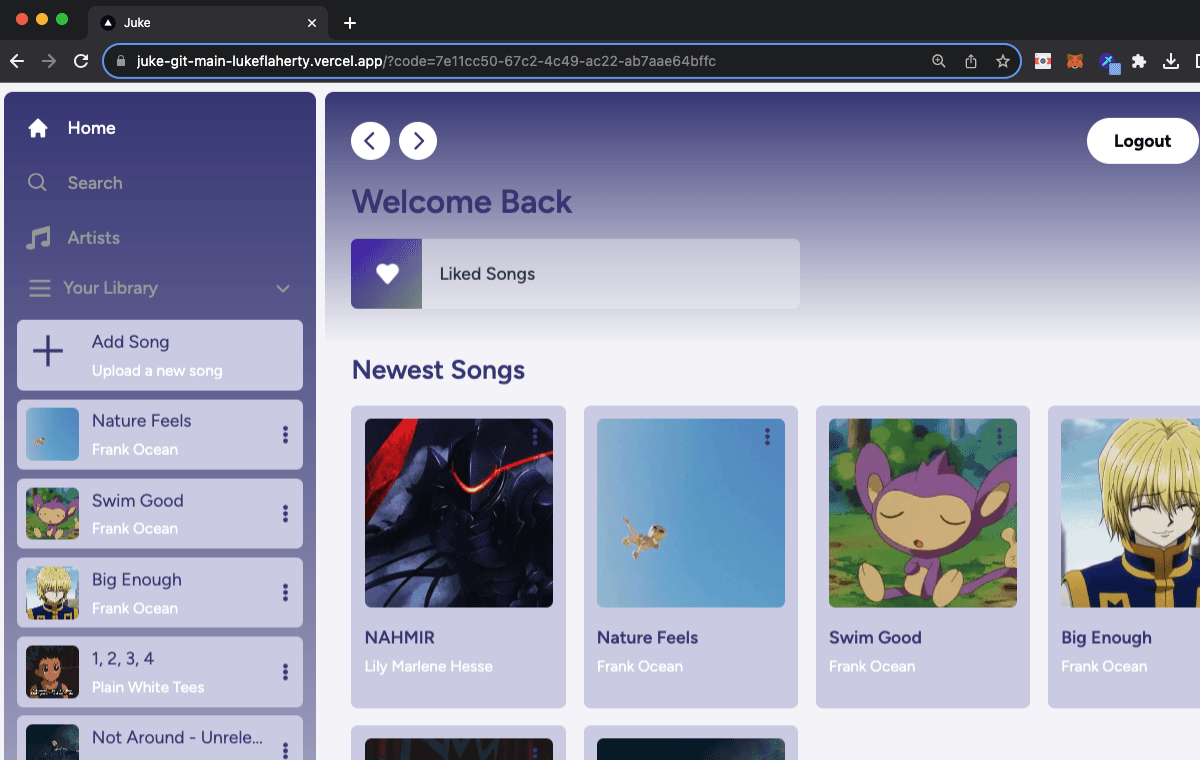Click the Nature Feels card title
Image resolution: width=1200 pixels, height=760 pixels.
(647, 637)
